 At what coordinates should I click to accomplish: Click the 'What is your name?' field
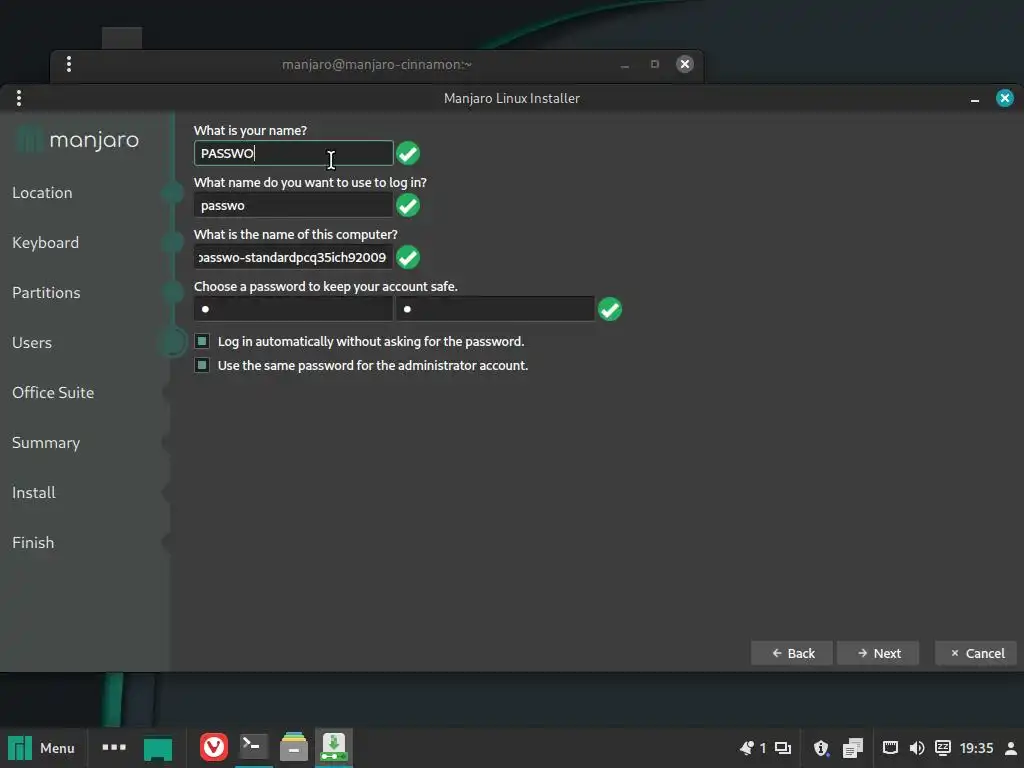[x=294, y=153]
